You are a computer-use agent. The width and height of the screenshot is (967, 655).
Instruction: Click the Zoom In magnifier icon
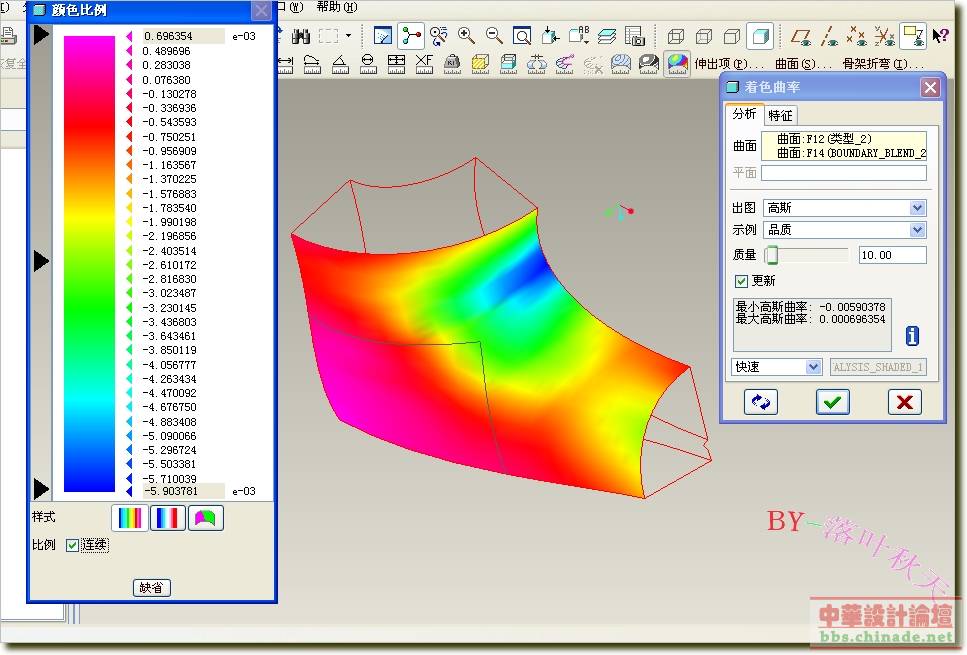click(466, 36)
